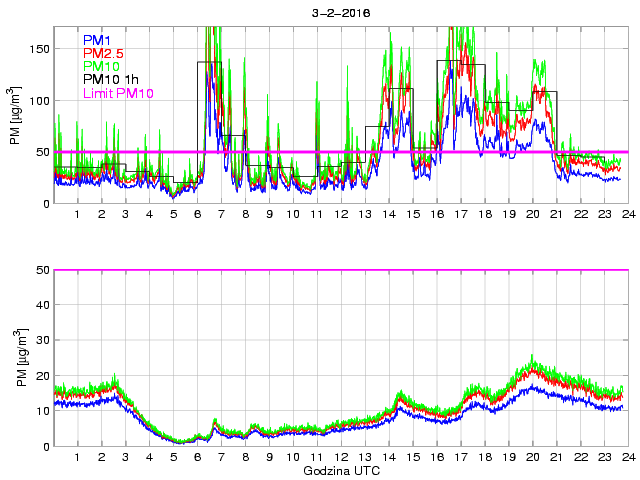
Task: Click the PM1 legend entry
Action: (97, 40)
